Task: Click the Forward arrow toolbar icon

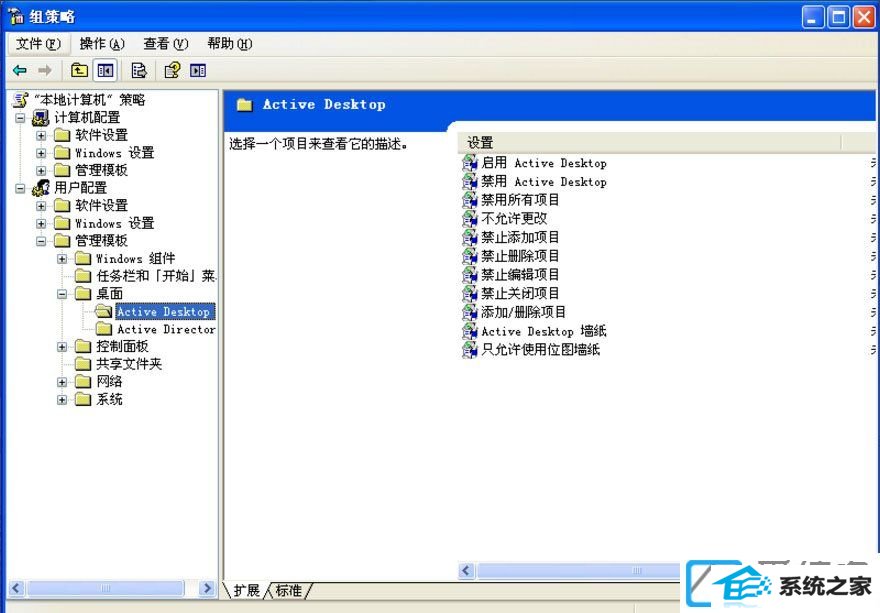Action: coord(45,70)
